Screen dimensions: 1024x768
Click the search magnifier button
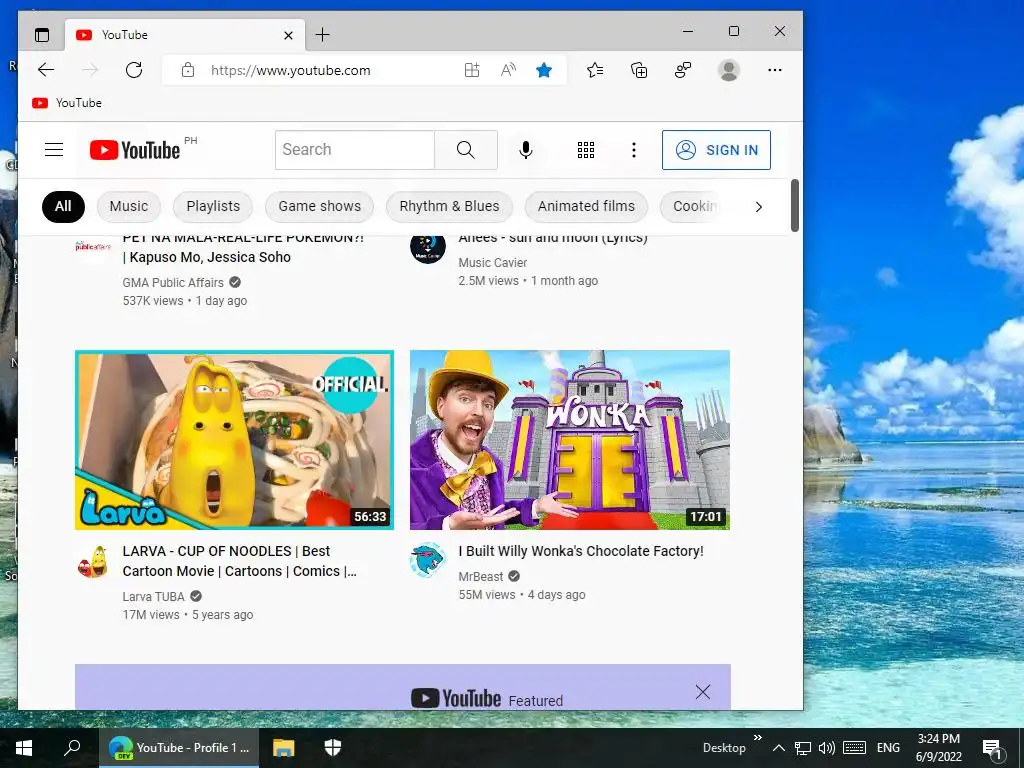tap(466, 150)
